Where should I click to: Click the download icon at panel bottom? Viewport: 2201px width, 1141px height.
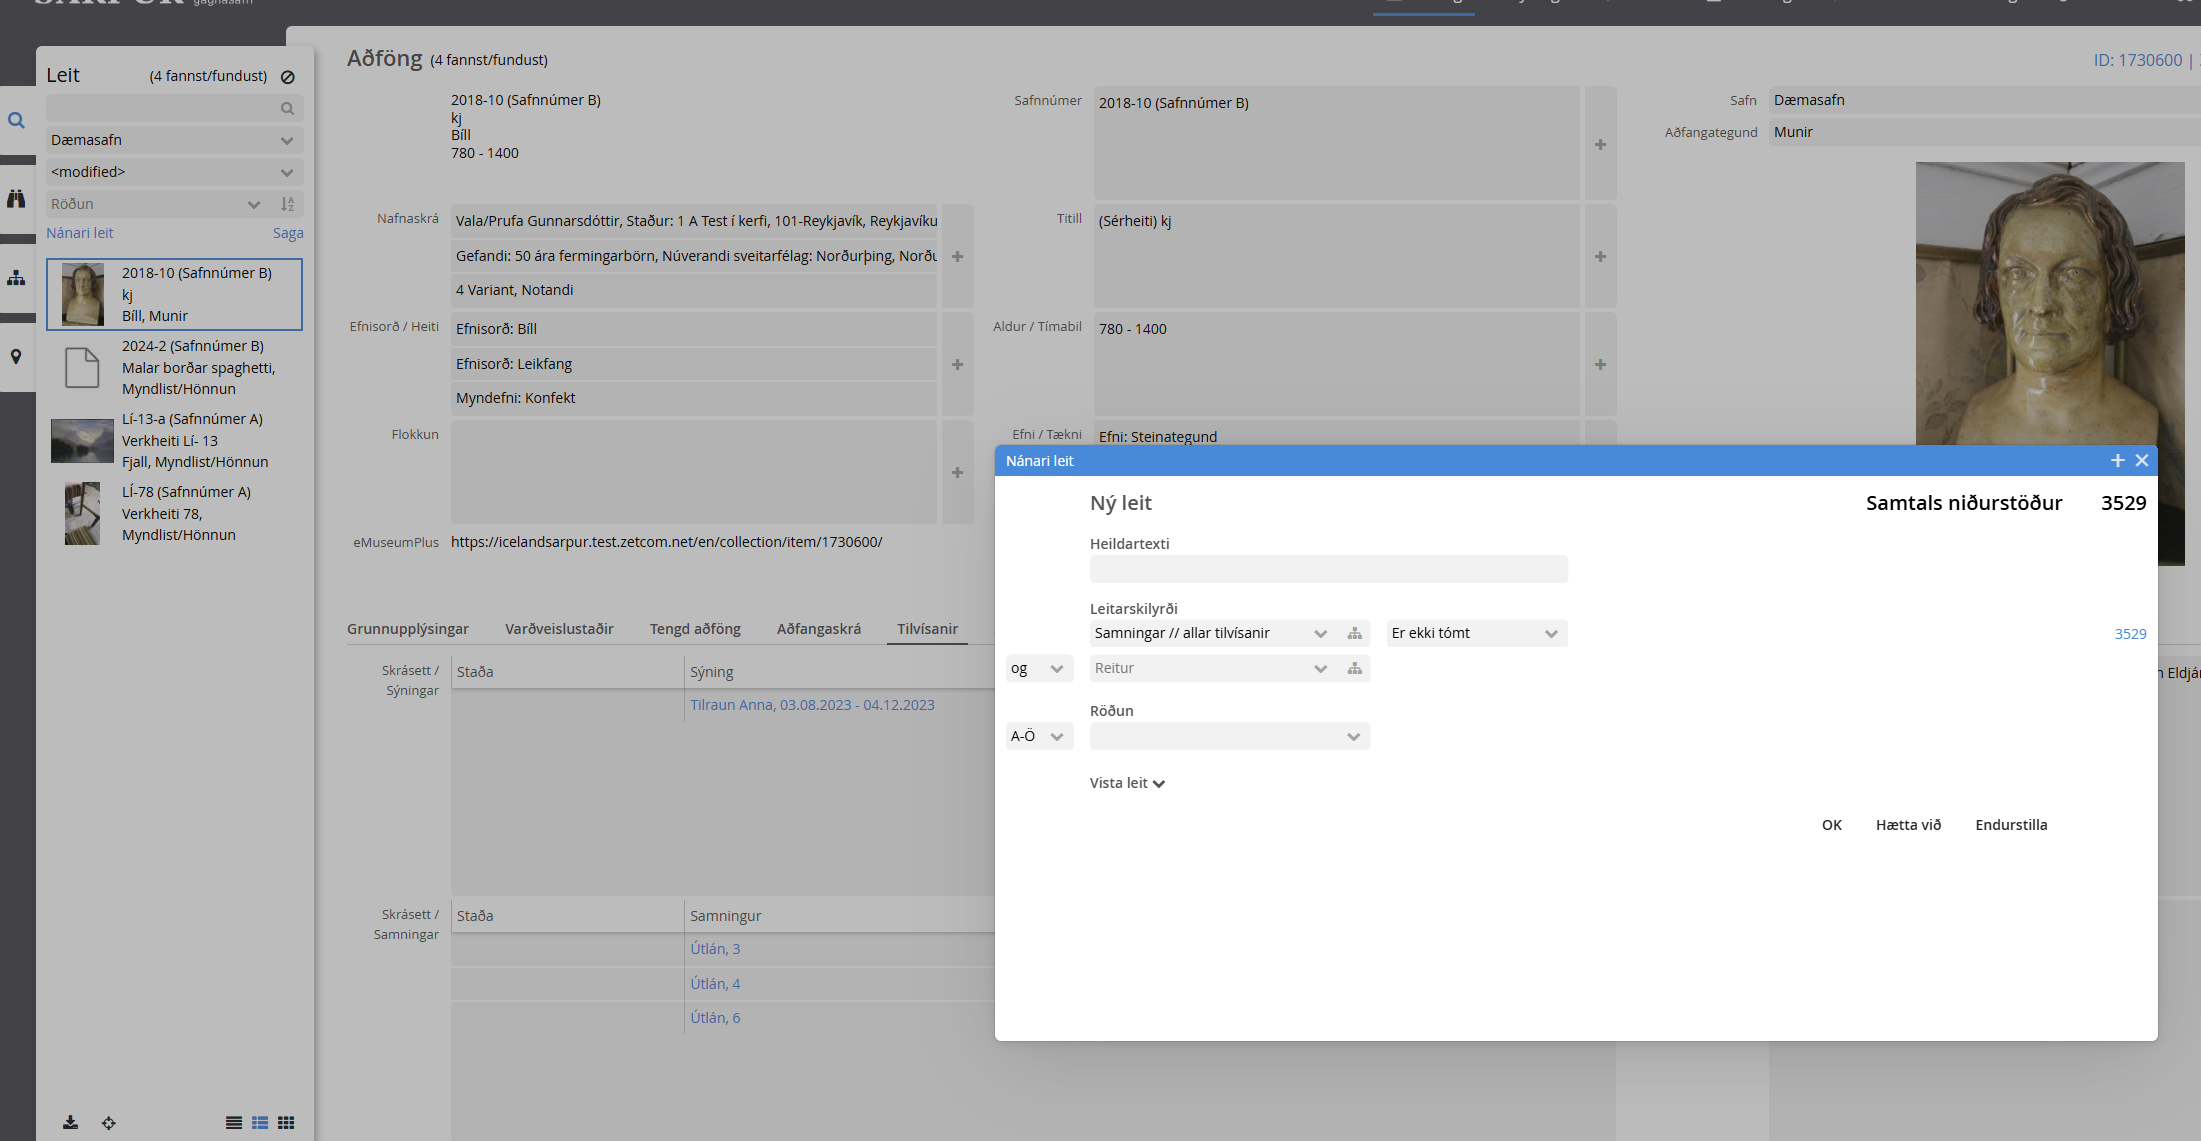click(x=70, y=1123)
